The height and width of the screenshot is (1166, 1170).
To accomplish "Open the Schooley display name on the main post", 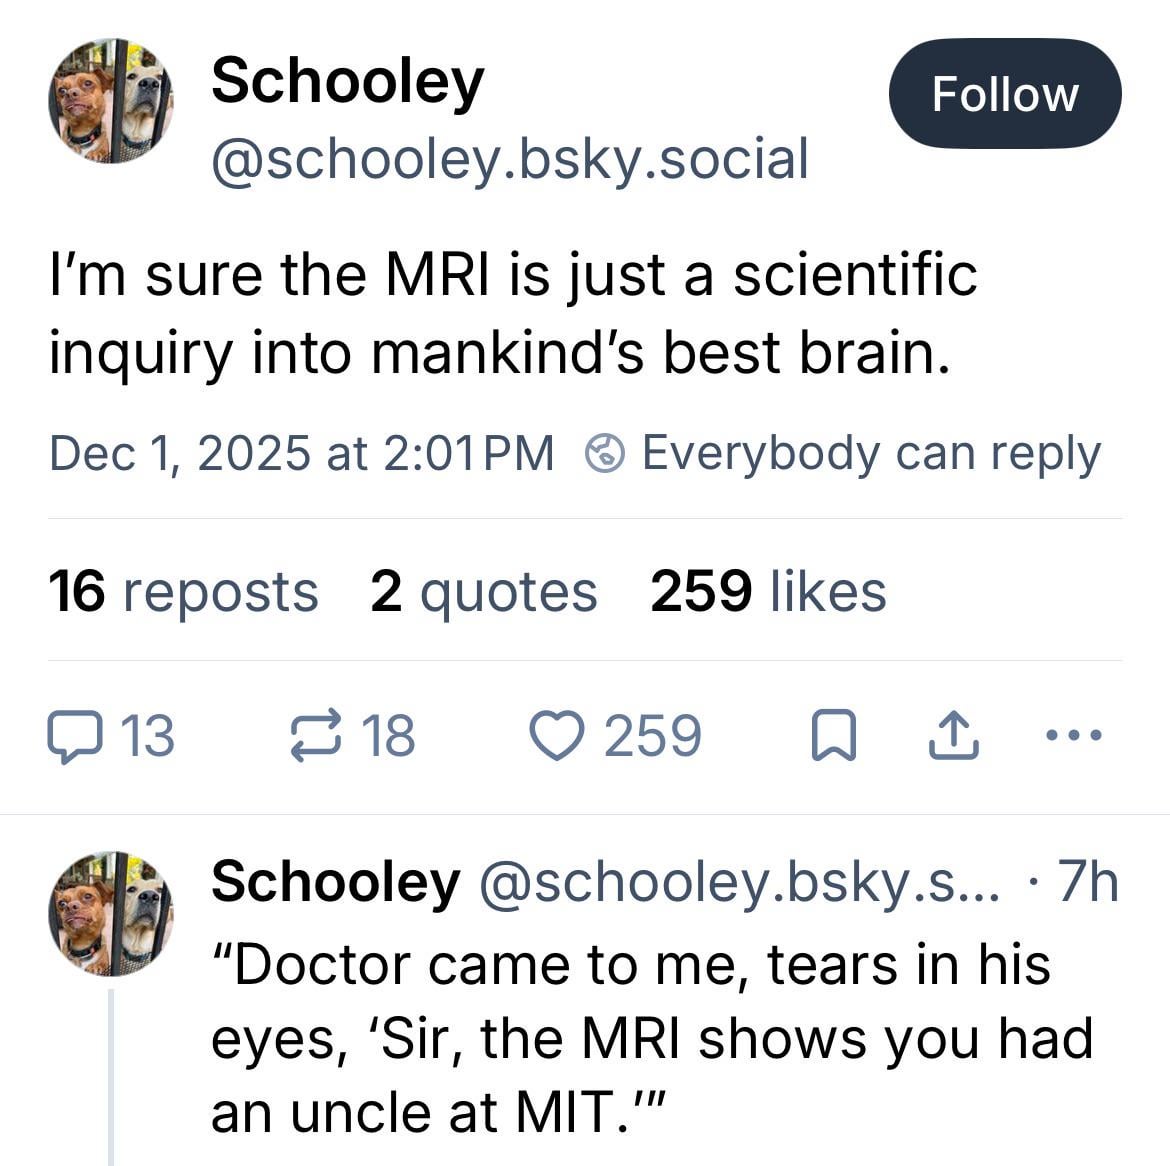I will pos(347,80).
